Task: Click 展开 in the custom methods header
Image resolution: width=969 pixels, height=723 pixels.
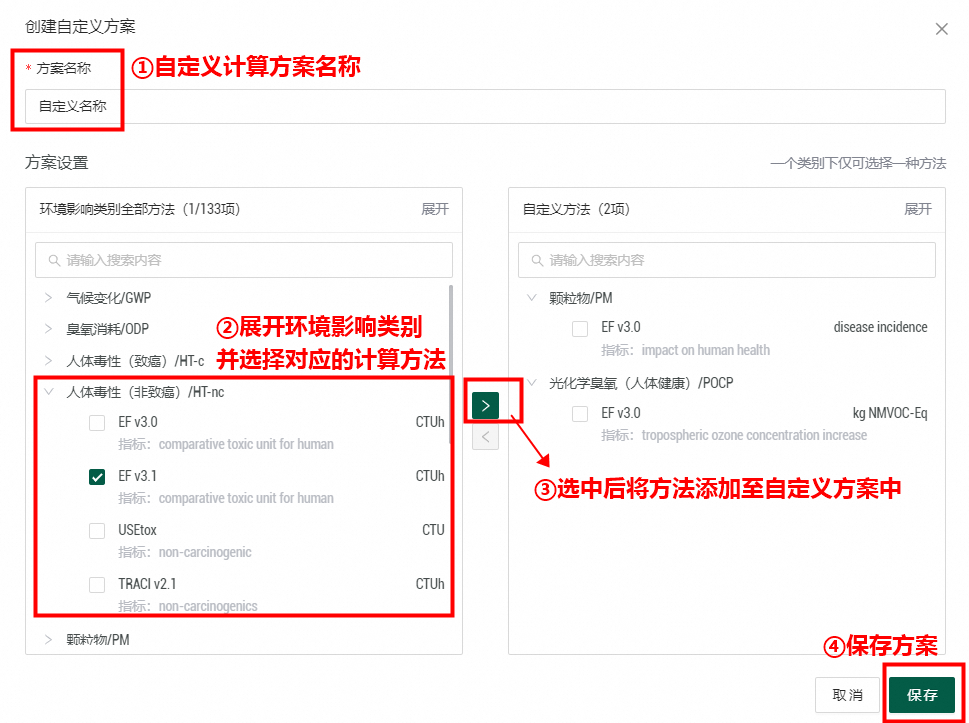Action: (x=918, y=209)
